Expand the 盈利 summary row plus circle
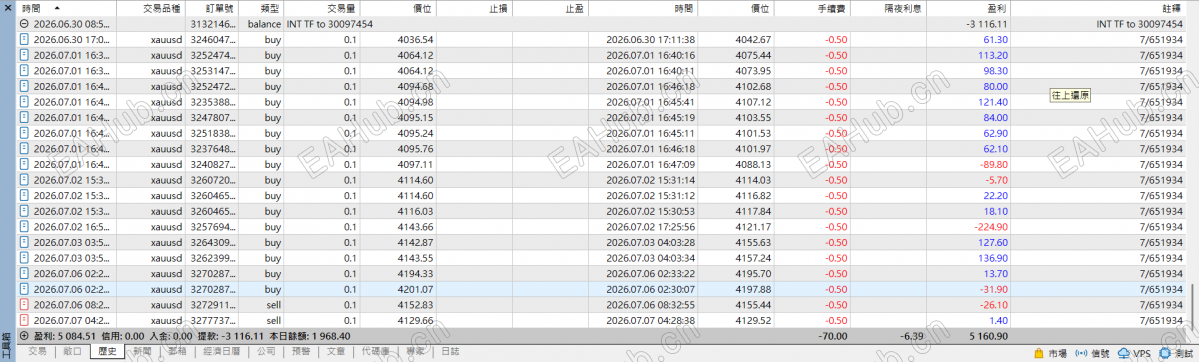Image resolution: width=1199 pixels, height=362 pixels. point(24,335)
